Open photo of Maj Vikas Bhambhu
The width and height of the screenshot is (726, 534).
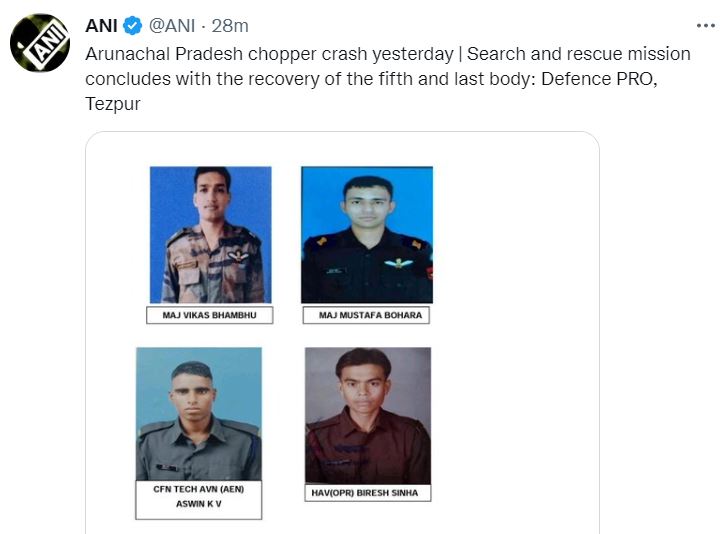[x=210, y=235]
